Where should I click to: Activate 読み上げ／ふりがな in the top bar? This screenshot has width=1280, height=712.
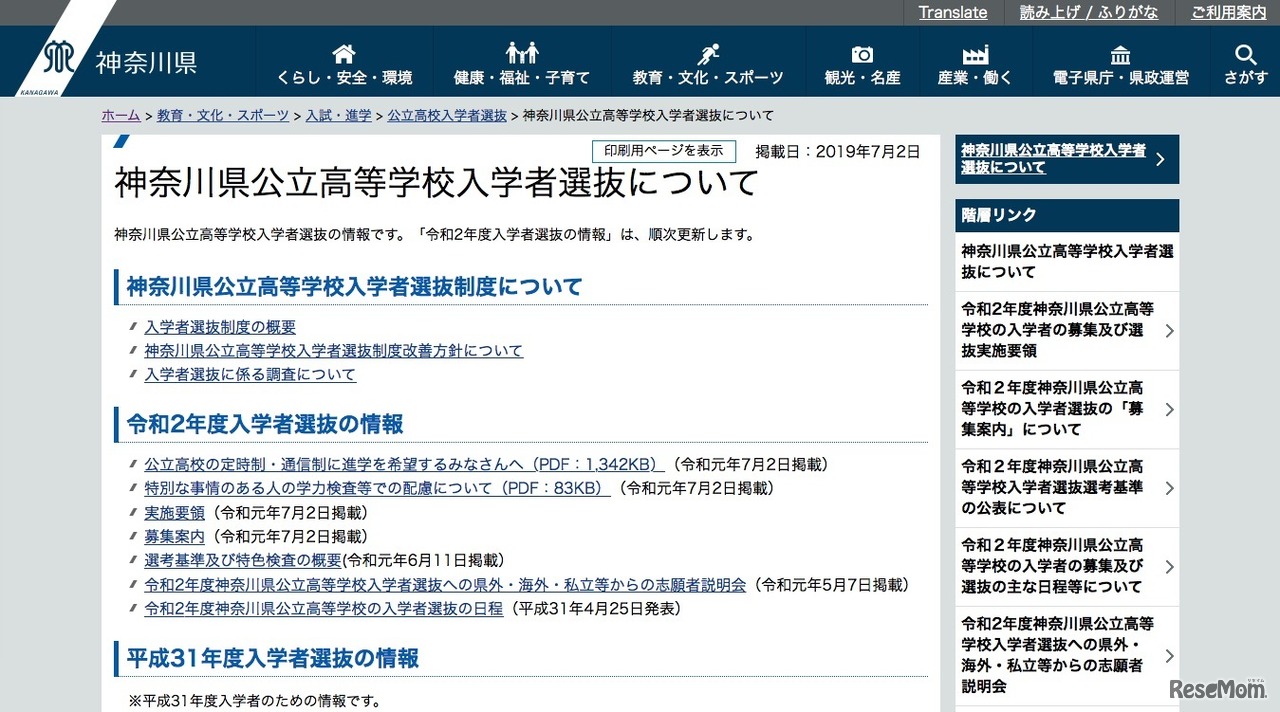tap(1089, 12)
